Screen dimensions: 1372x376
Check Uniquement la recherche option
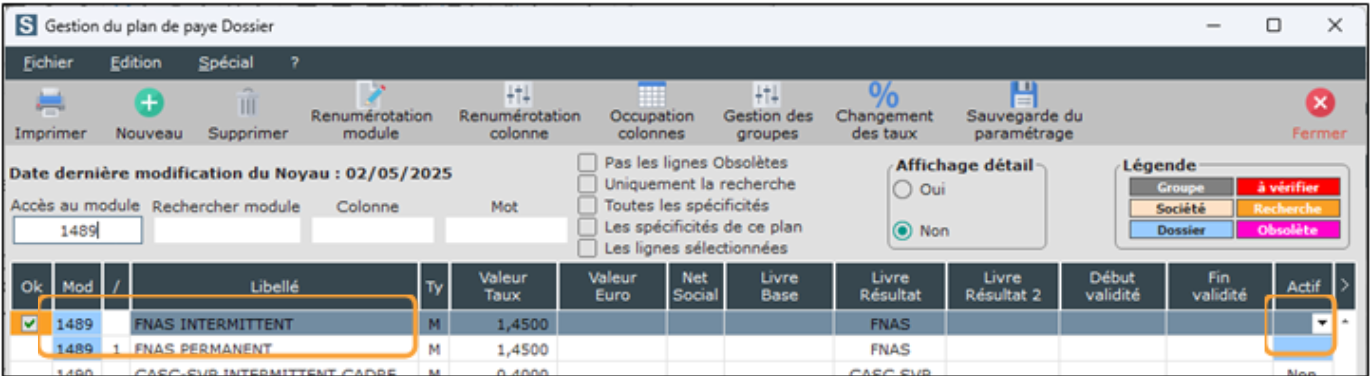(588, 184)
